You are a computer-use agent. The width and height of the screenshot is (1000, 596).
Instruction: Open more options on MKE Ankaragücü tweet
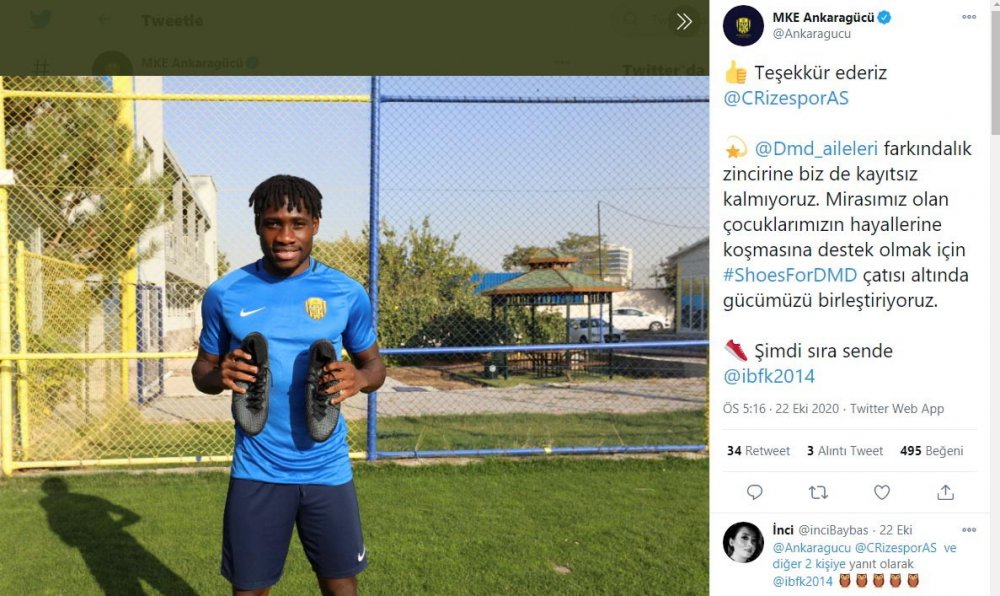pyautogui.click(x=969, y=17)
